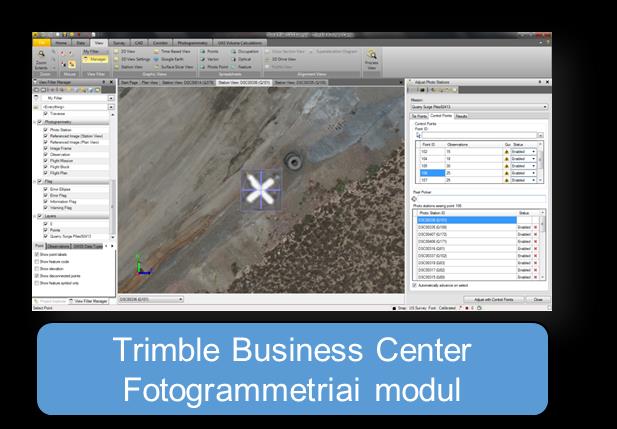The image size is (617, 429).
Task: Switch to the View Filter Manager bottom tab
Action: [x=89, y=301]
